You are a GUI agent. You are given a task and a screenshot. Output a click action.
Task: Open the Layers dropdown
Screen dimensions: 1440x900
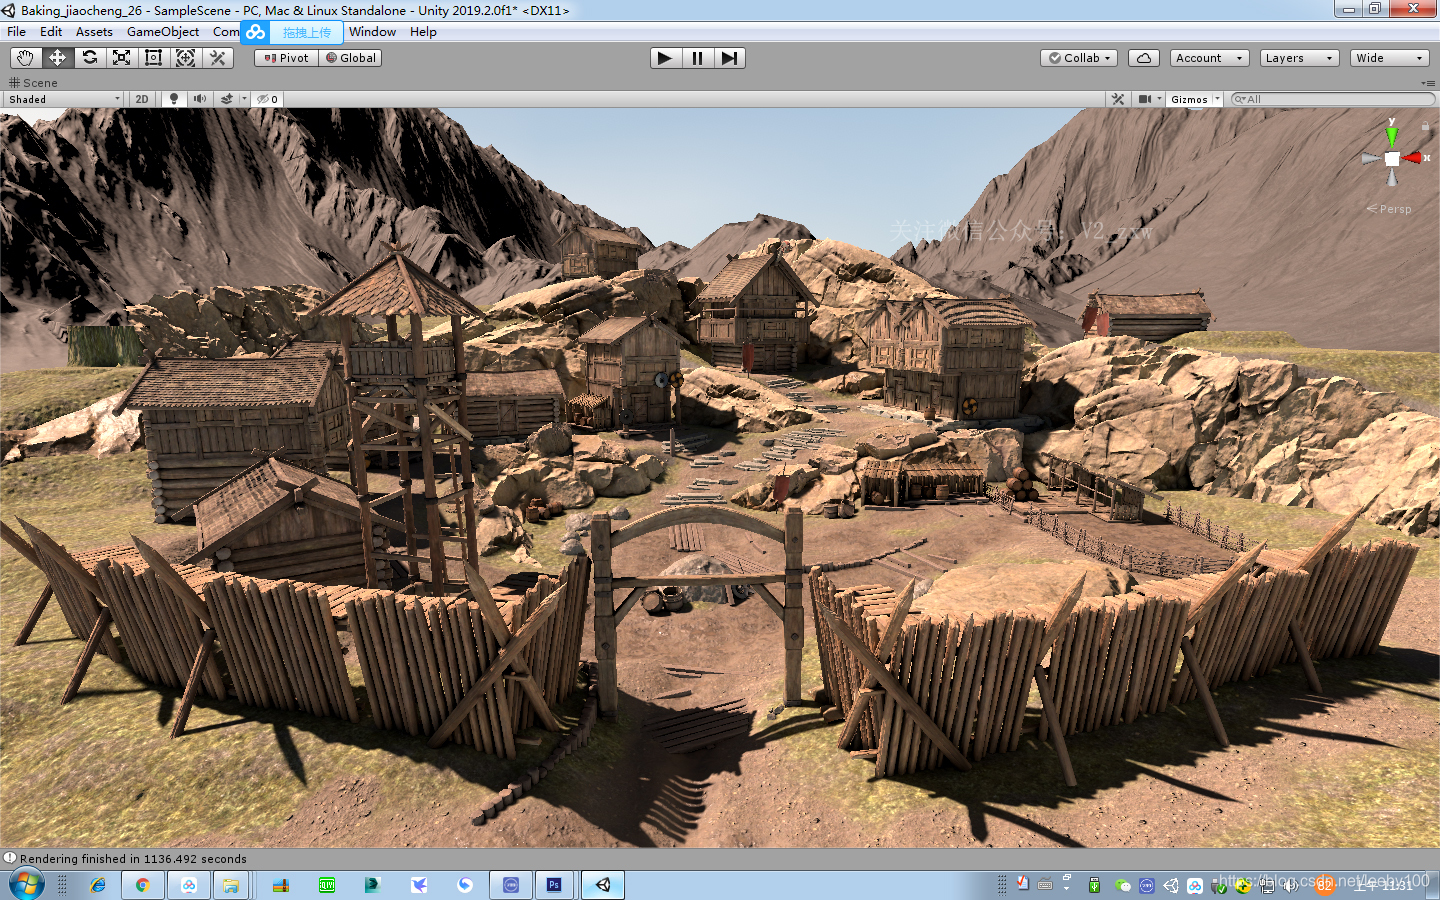tap(1299, 58)
